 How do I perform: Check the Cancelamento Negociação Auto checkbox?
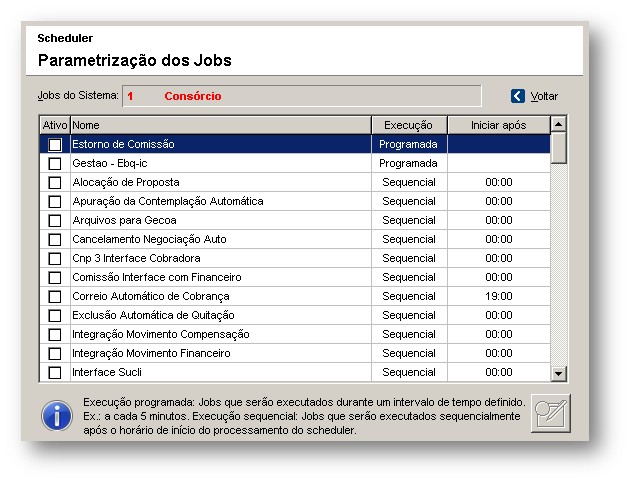(x=55, y=239)
